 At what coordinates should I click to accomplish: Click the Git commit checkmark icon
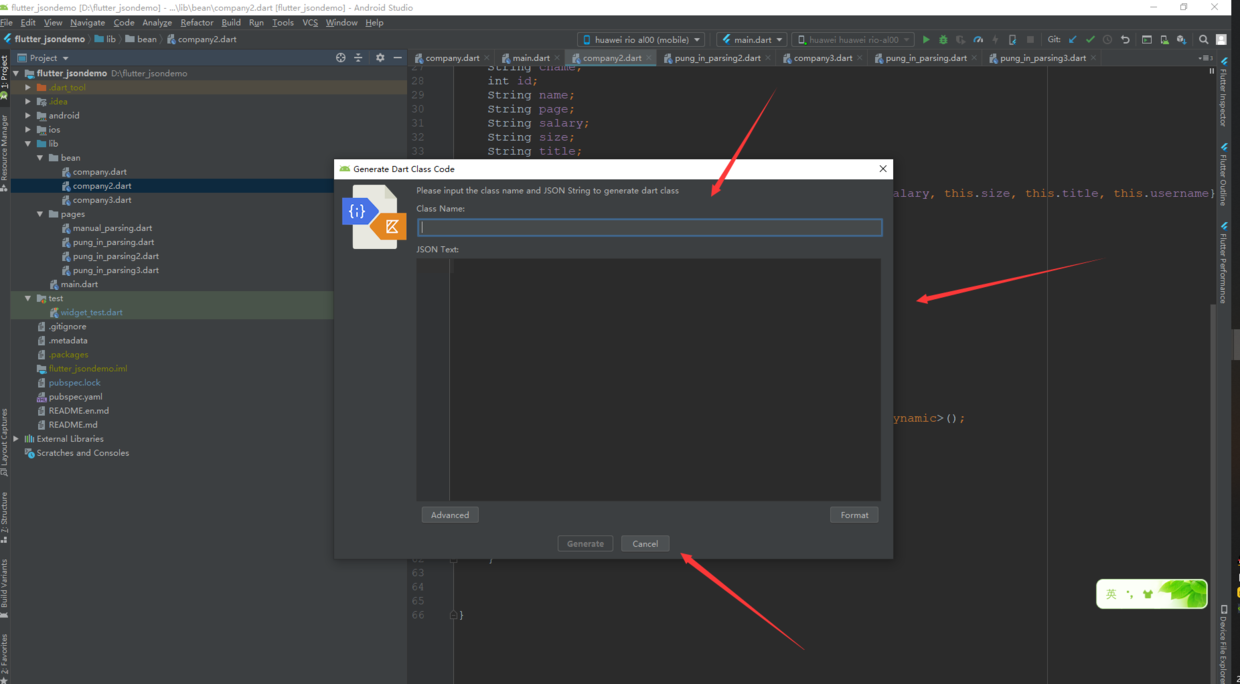1090,40
